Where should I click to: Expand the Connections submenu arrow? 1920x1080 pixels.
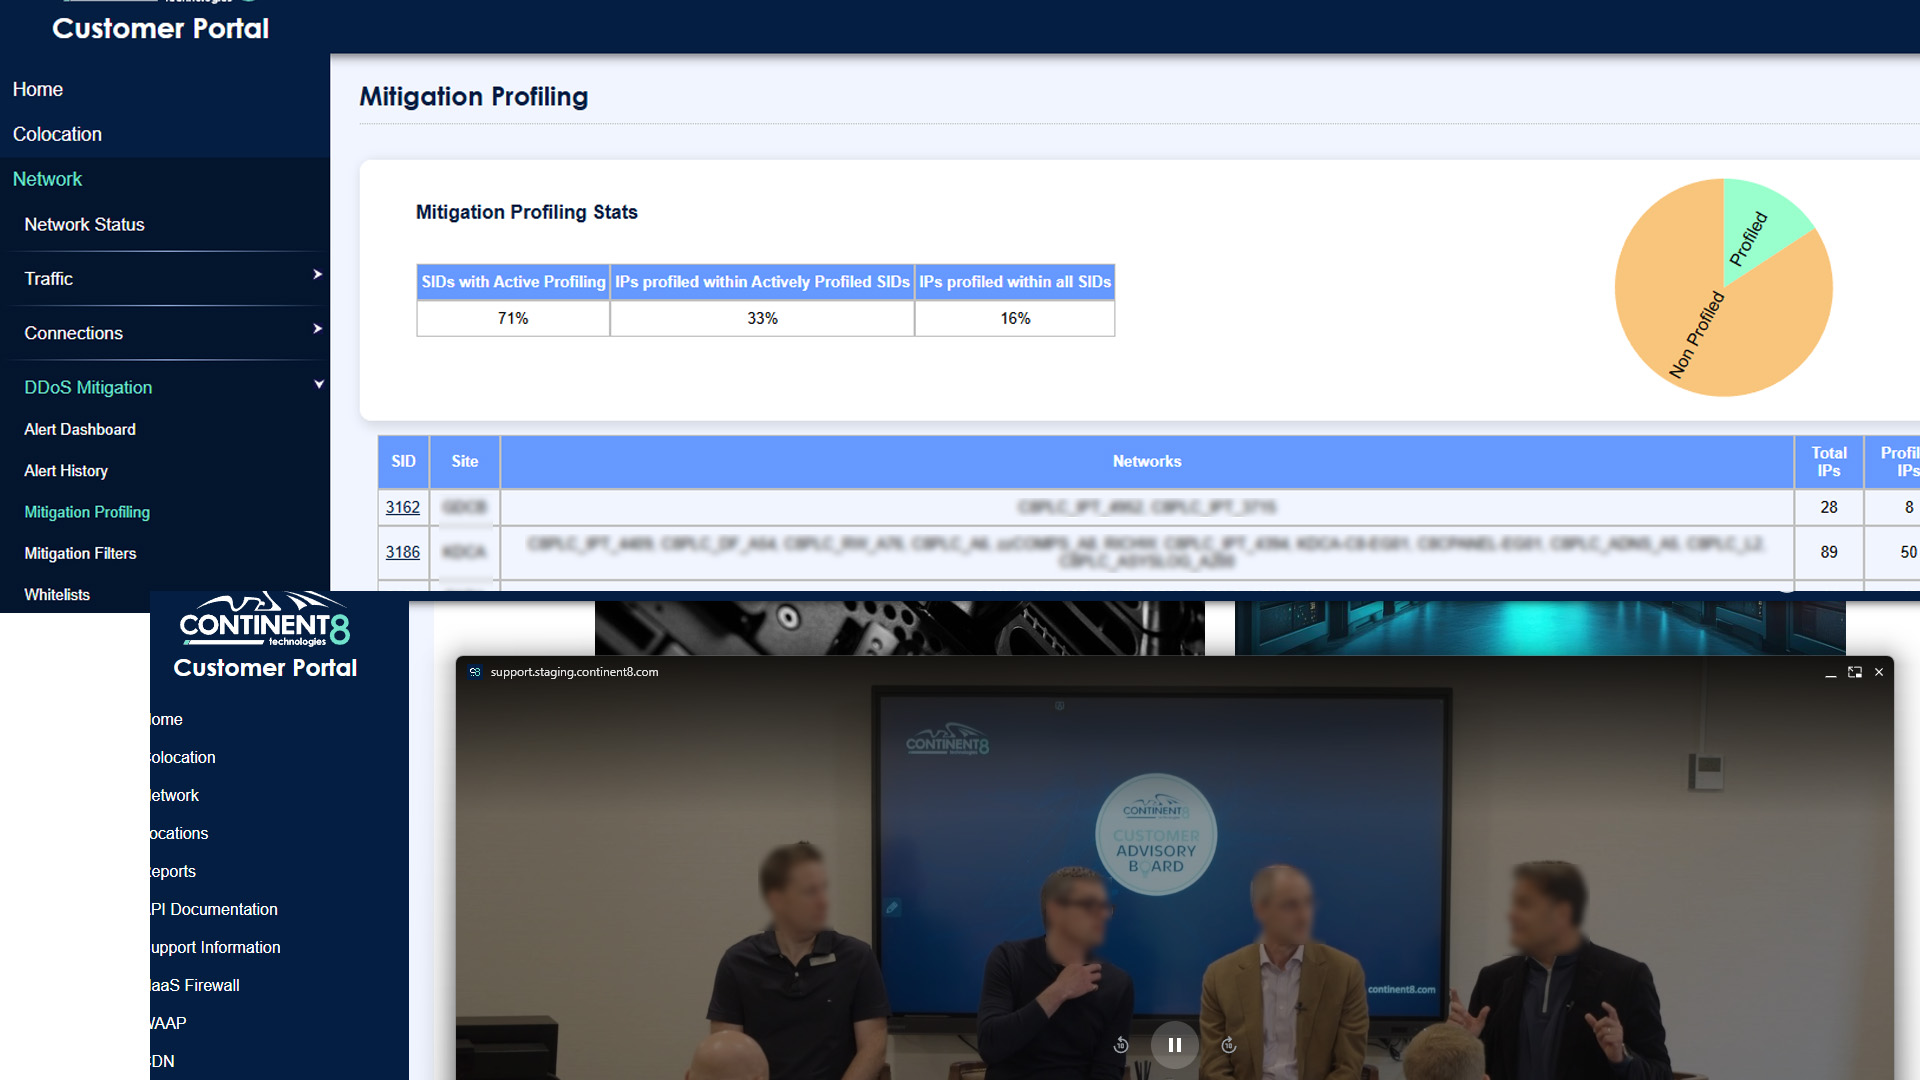317,329
